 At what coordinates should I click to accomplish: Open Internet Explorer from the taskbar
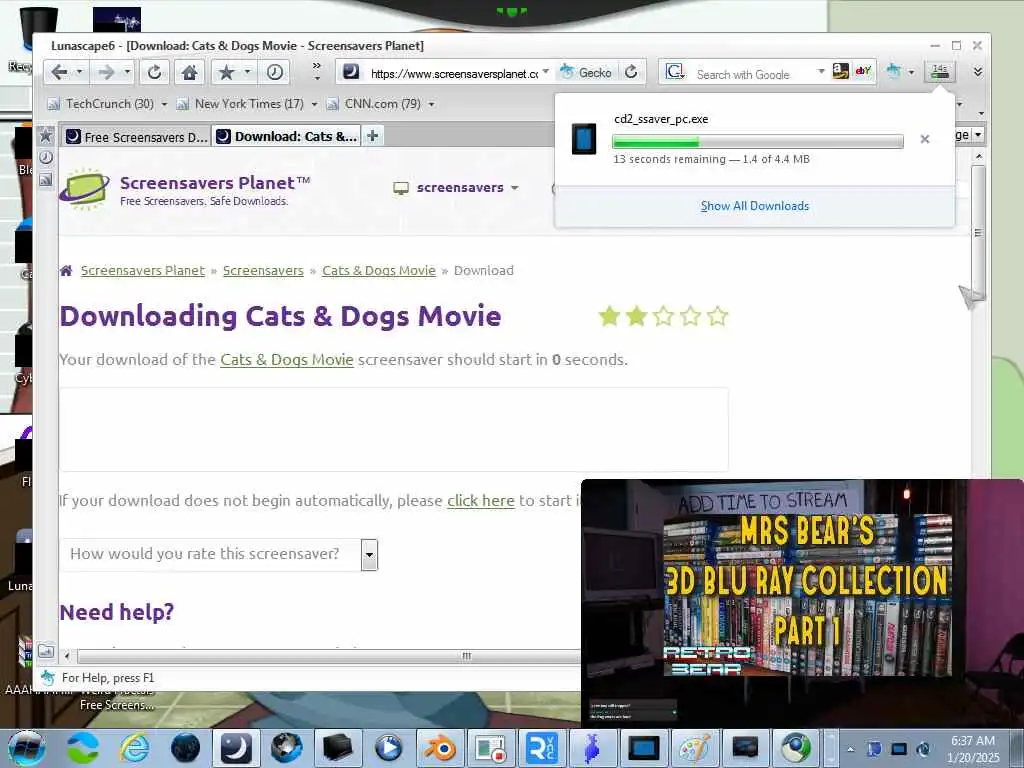coord(134,748)
